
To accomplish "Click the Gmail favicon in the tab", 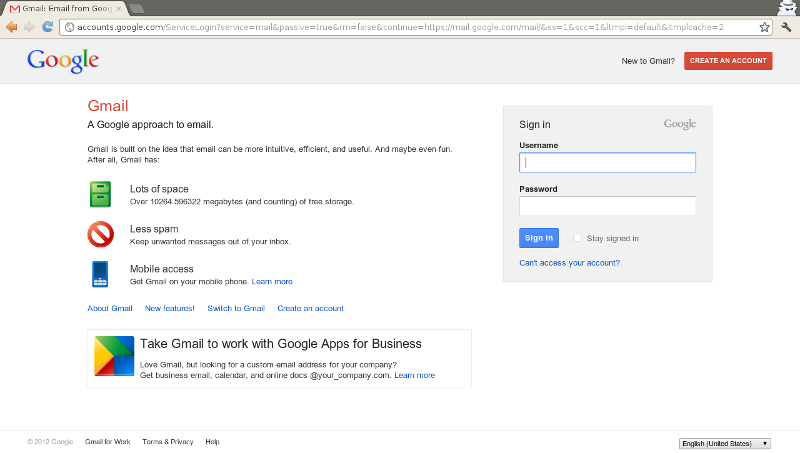I will tap(15, 9).
